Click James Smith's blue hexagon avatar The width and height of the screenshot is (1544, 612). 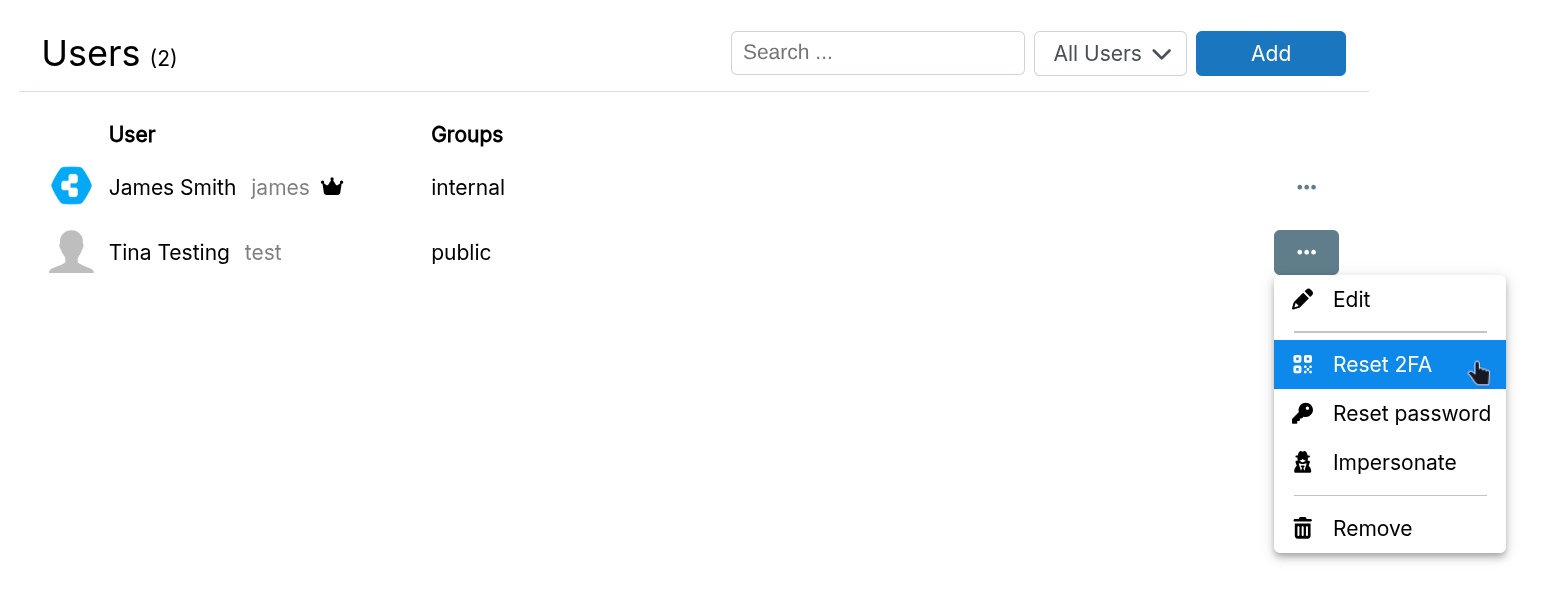click(x=71, y=187)
